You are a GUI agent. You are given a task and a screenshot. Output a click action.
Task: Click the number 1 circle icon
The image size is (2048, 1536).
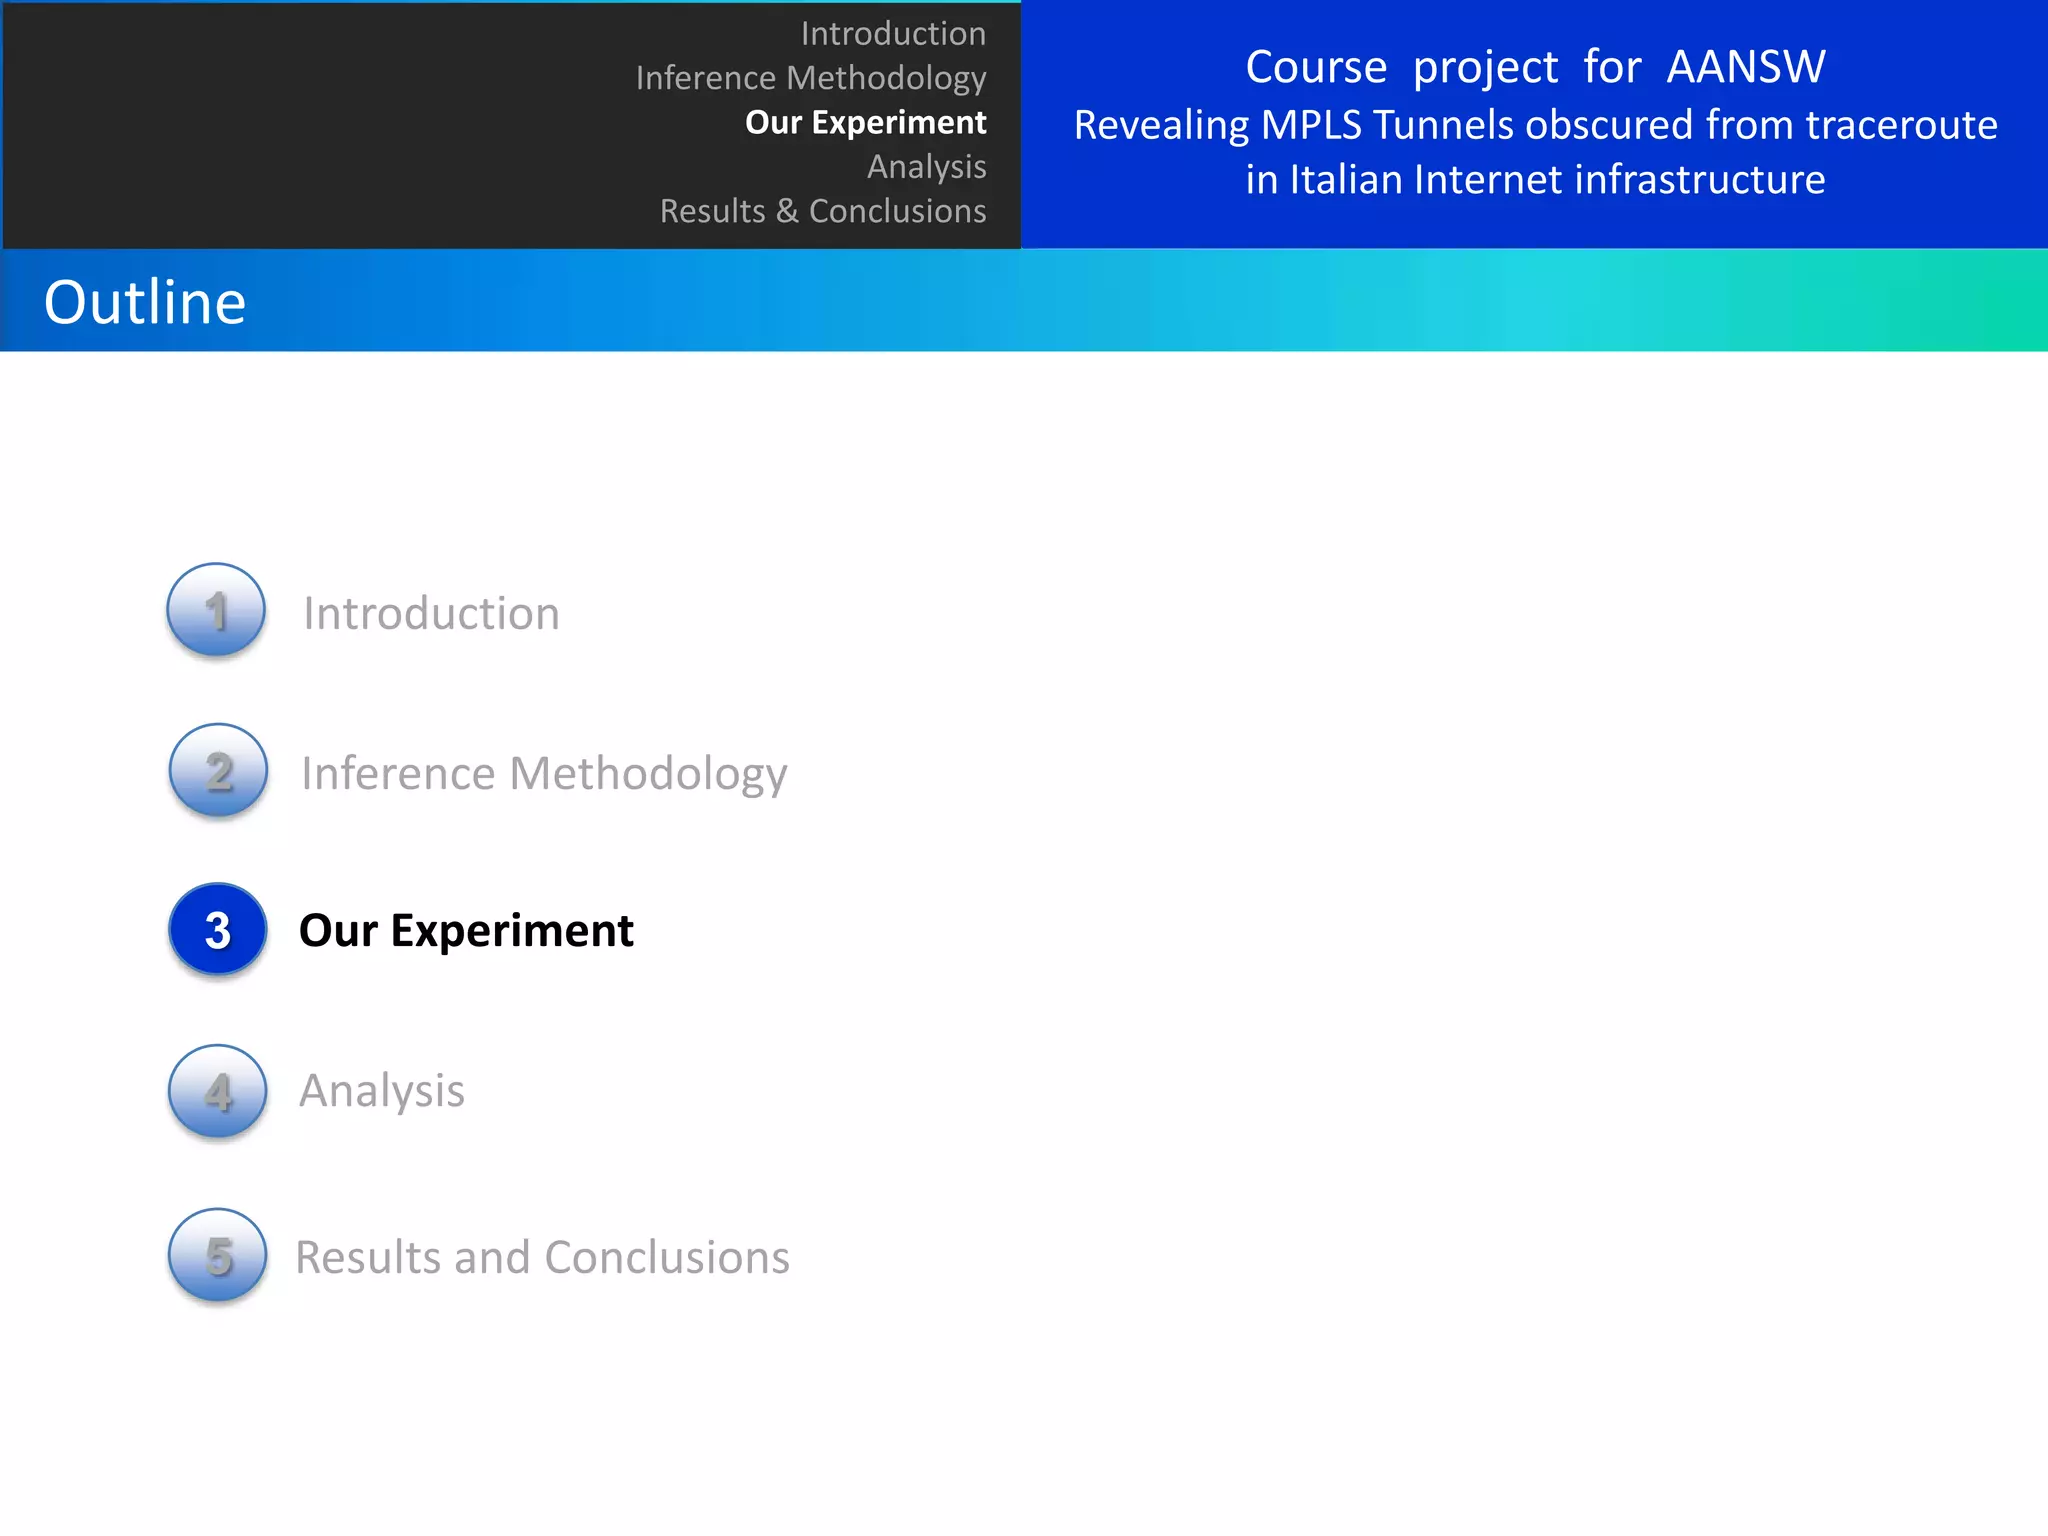[216, 610]
